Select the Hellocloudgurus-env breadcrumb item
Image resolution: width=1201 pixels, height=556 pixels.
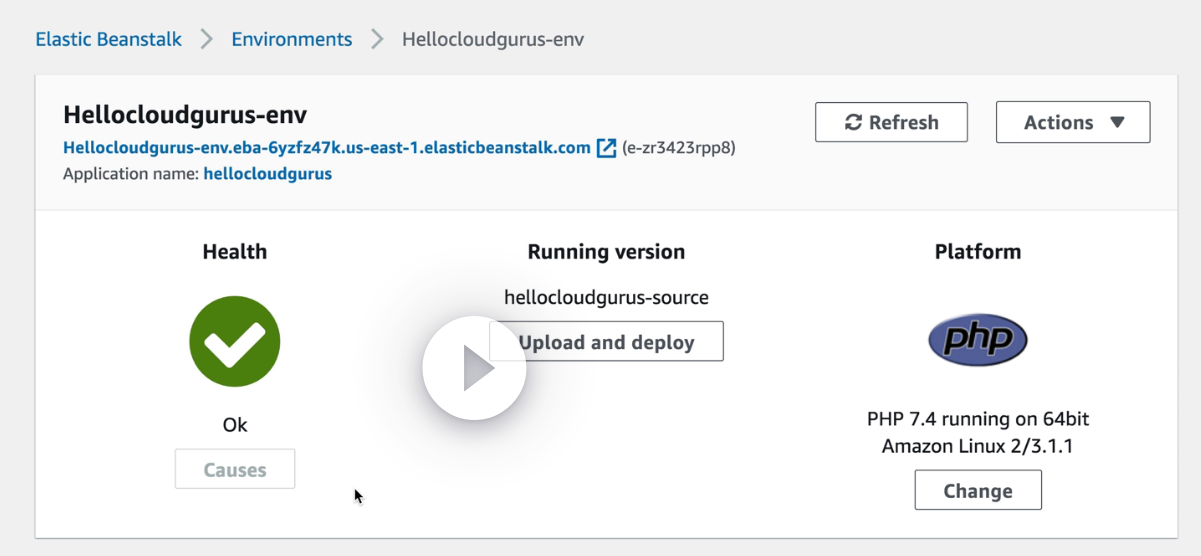coord(493,40)
